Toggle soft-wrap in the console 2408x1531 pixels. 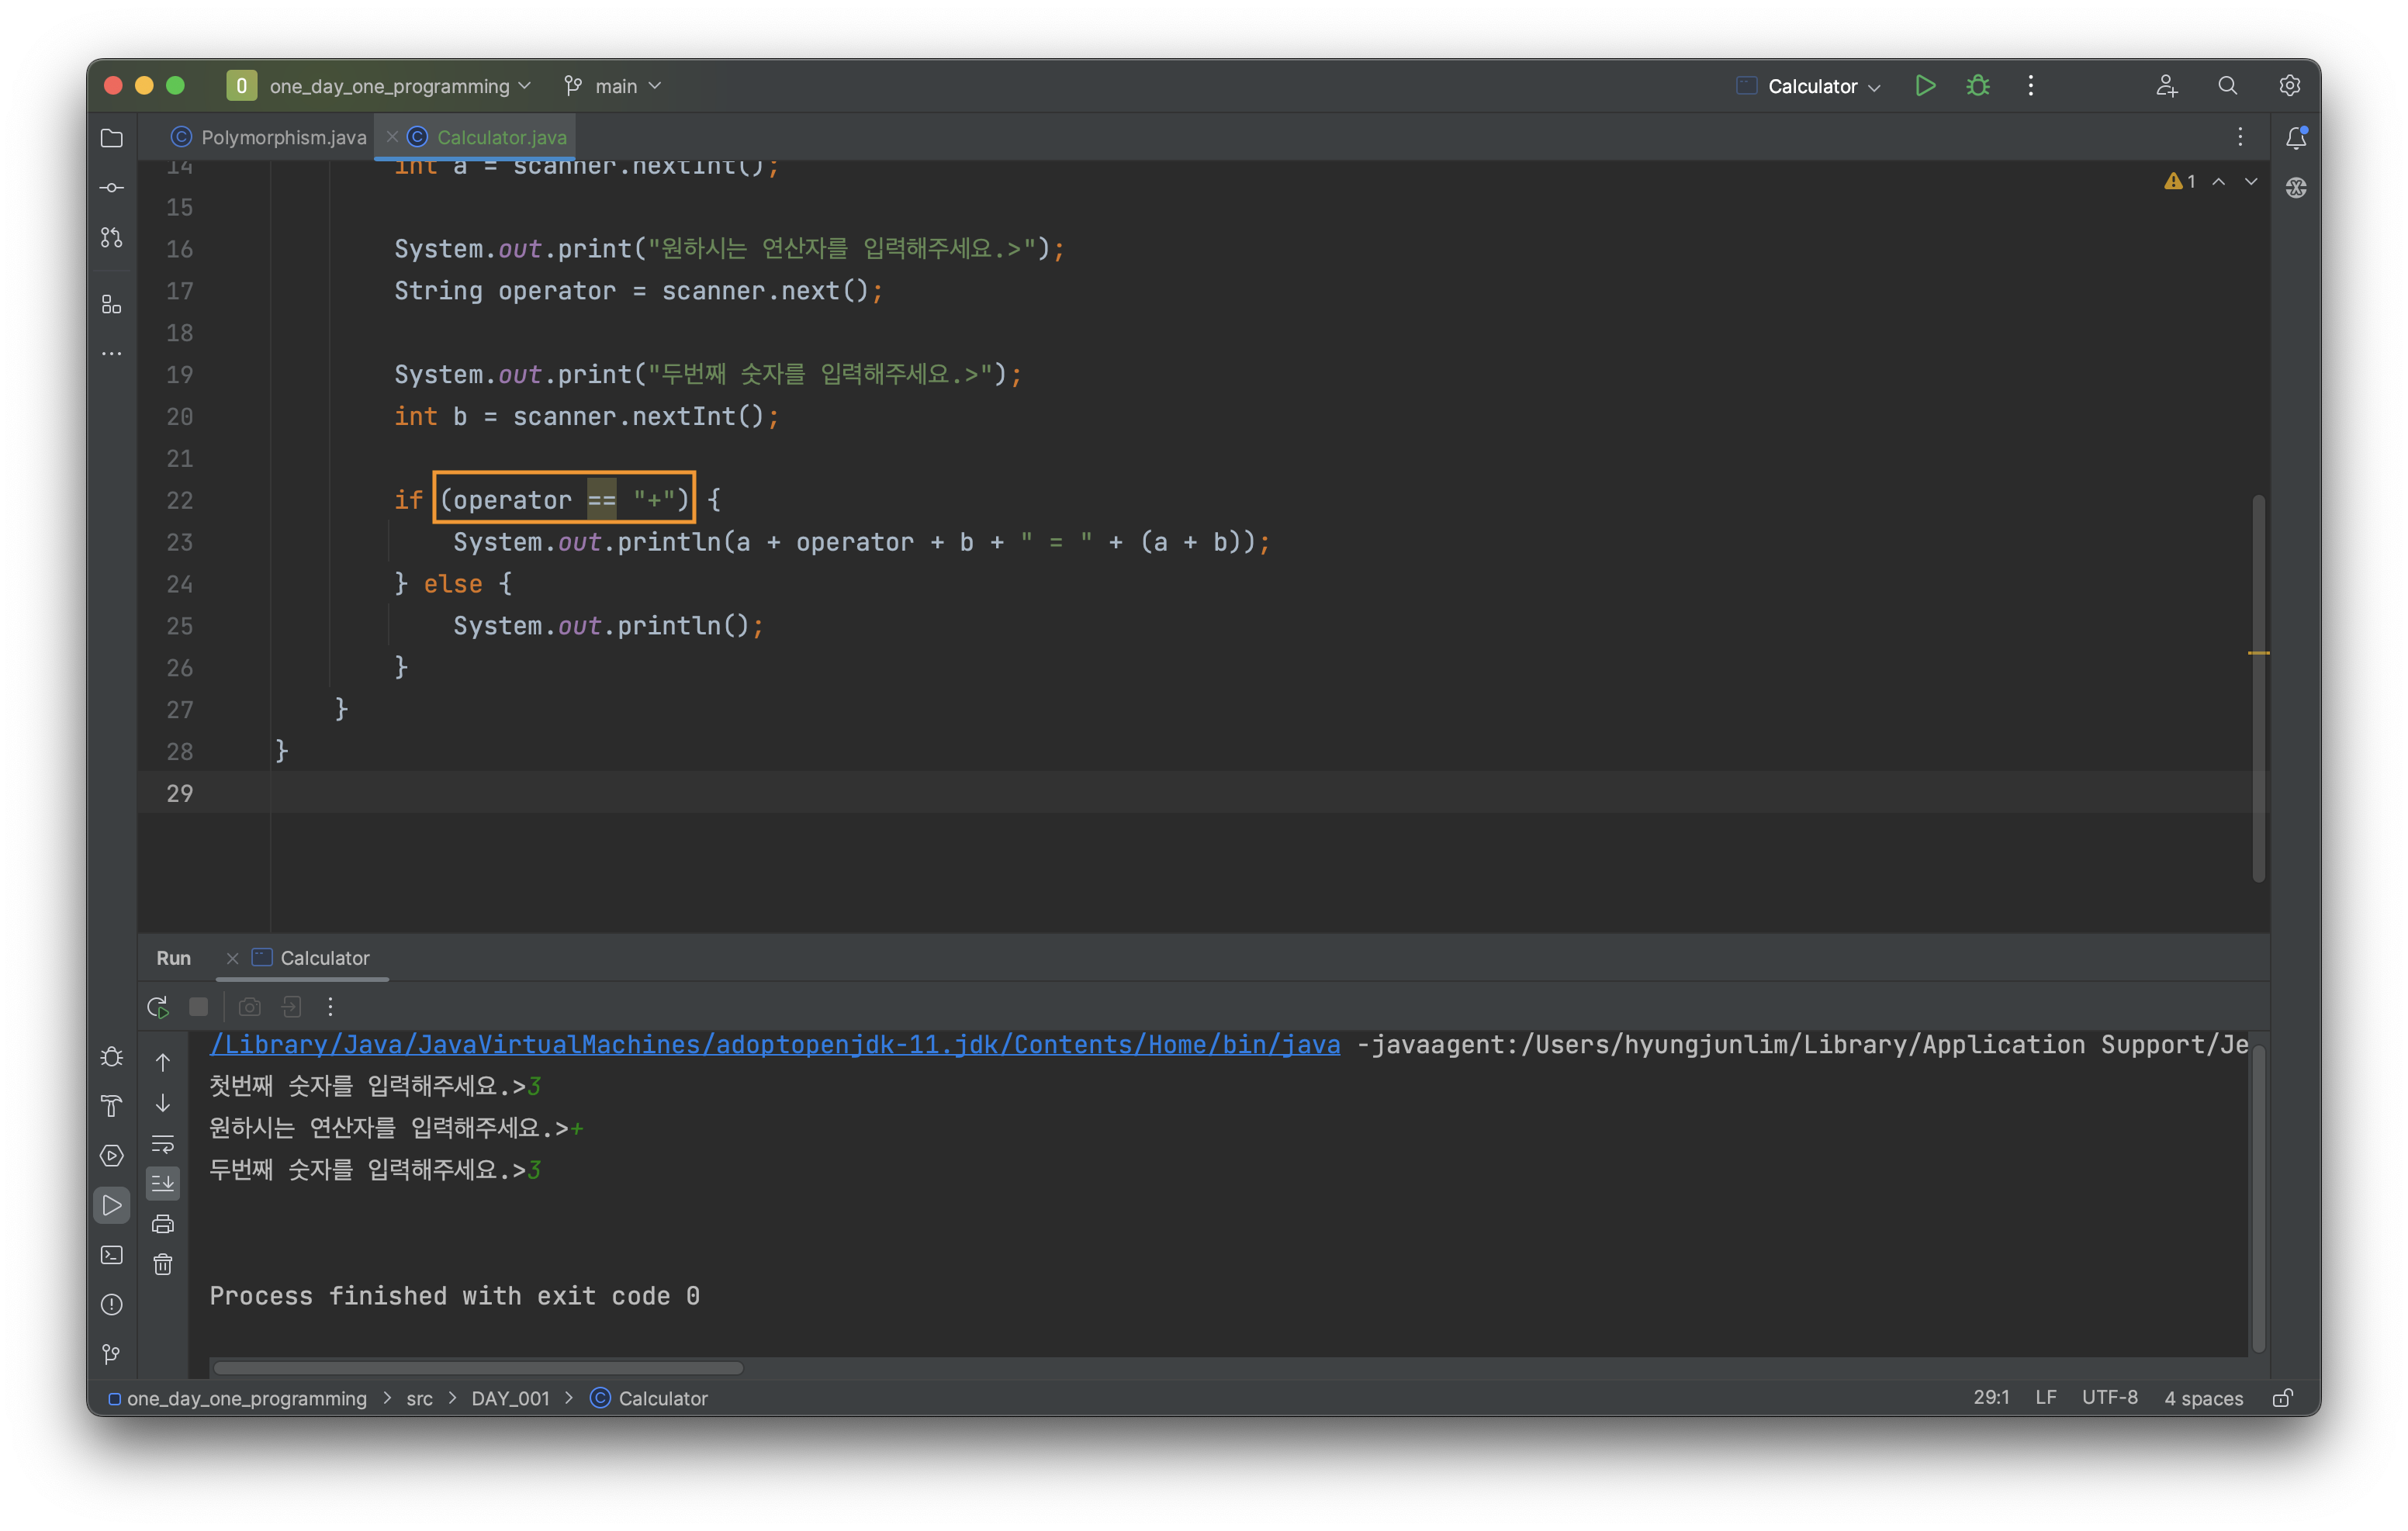(163, 1143)
